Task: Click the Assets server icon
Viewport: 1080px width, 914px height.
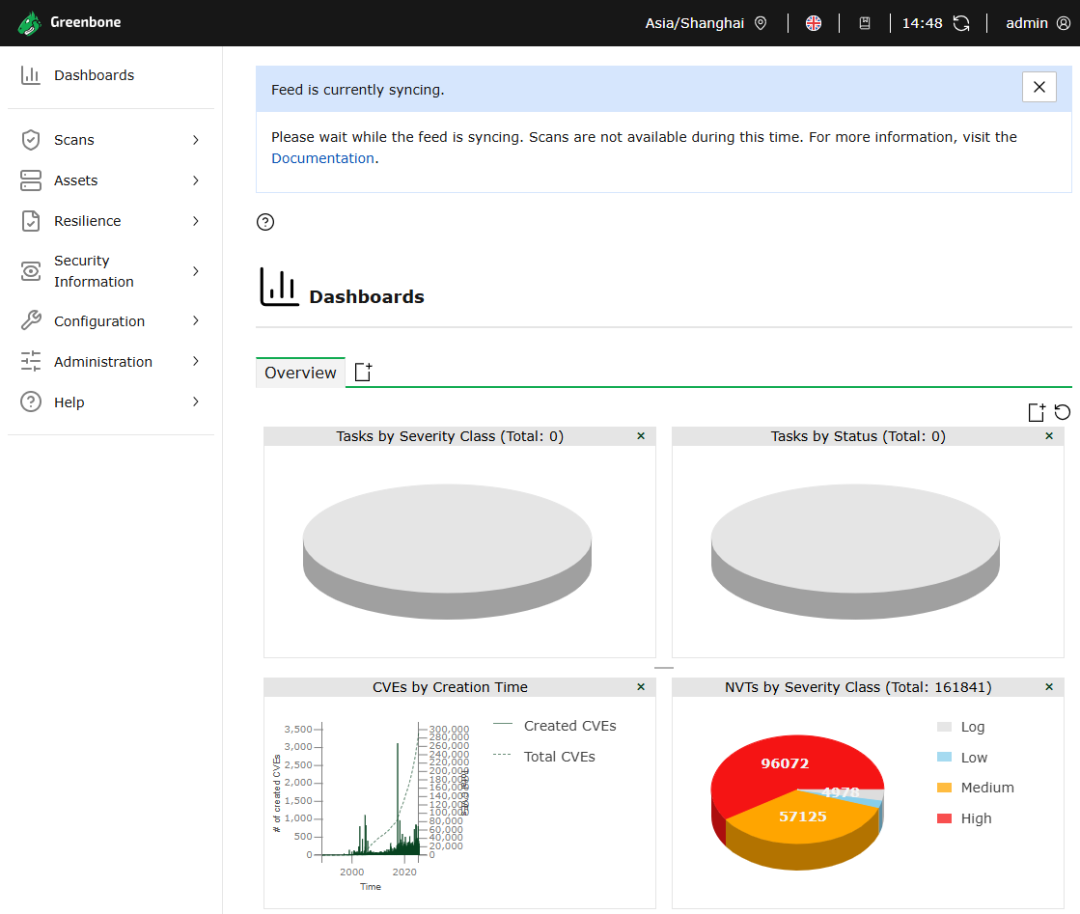Action: 30,180
